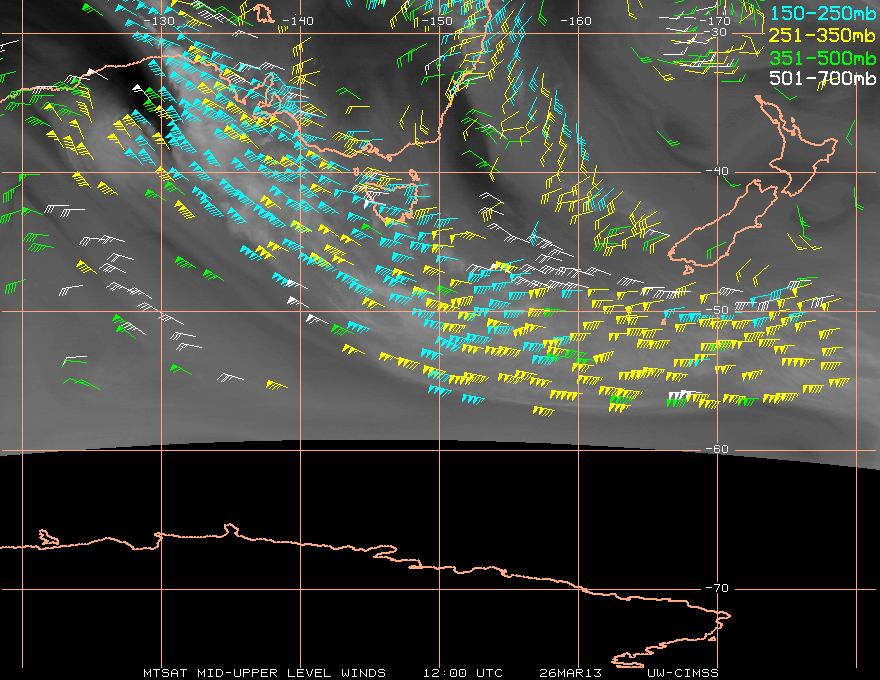Click the -50 latitude label
880x680 pixels.
pyautogui.click(x=717, y=310)
